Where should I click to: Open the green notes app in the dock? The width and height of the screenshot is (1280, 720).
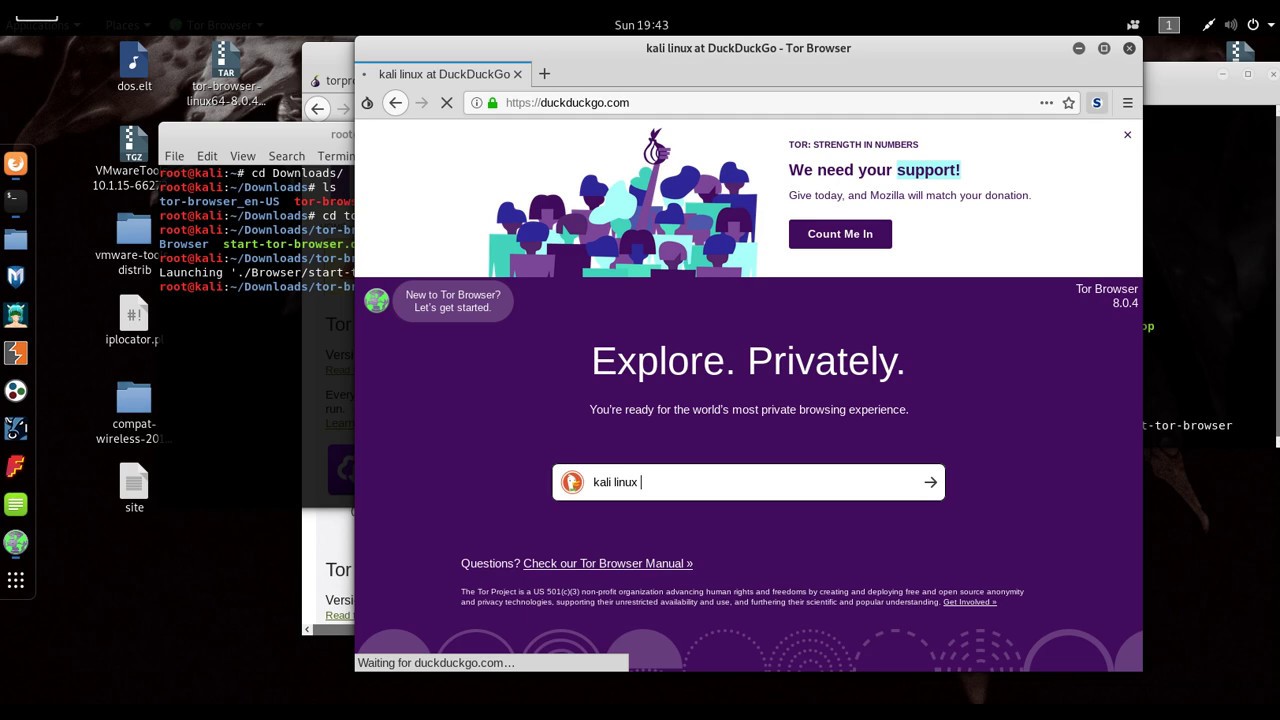(16, 505)
